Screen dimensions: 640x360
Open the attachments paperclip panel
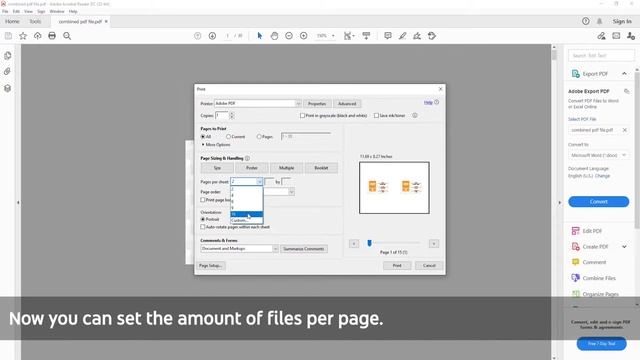coord(7,71)
